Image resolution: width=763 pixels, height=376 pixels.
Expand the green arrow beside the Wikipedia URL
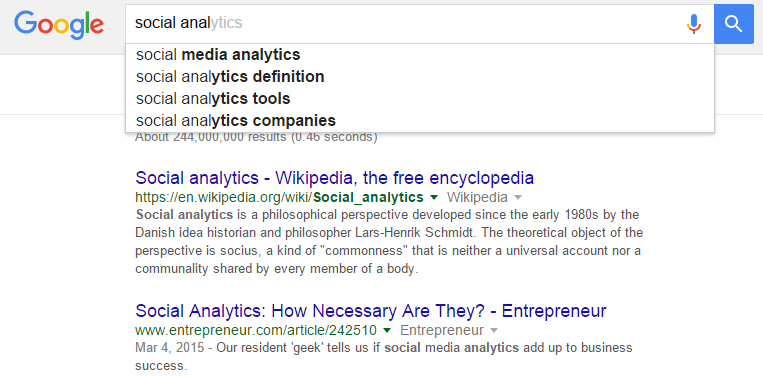(x=435, y=197)
